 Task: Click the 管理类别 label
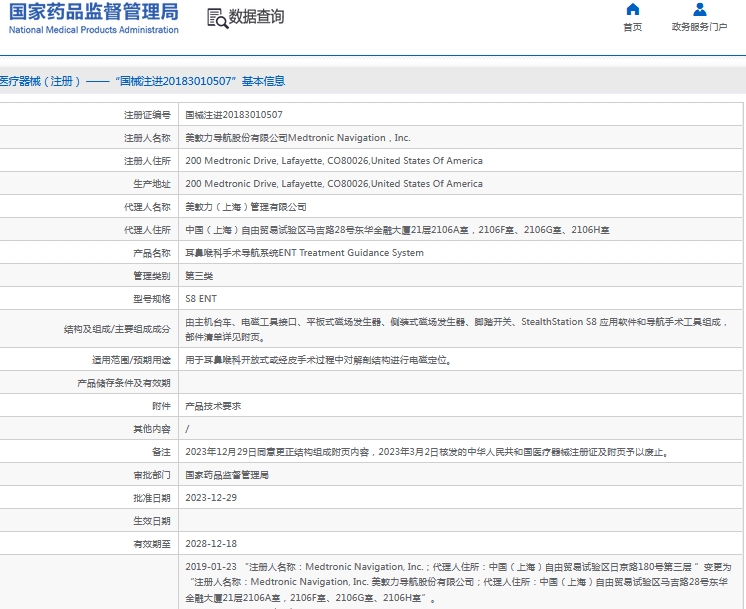click(x=152, y=276)
